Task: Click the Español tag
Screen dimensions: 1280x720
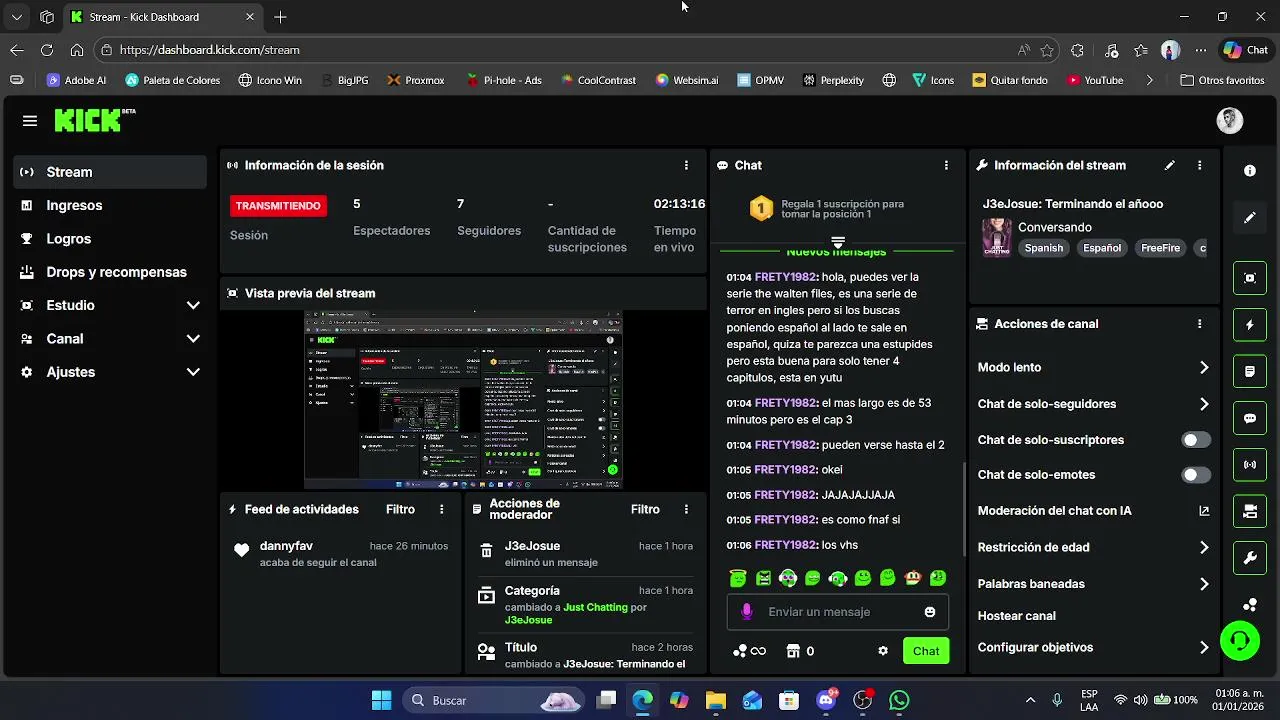Action: [x=1102, y=248]
